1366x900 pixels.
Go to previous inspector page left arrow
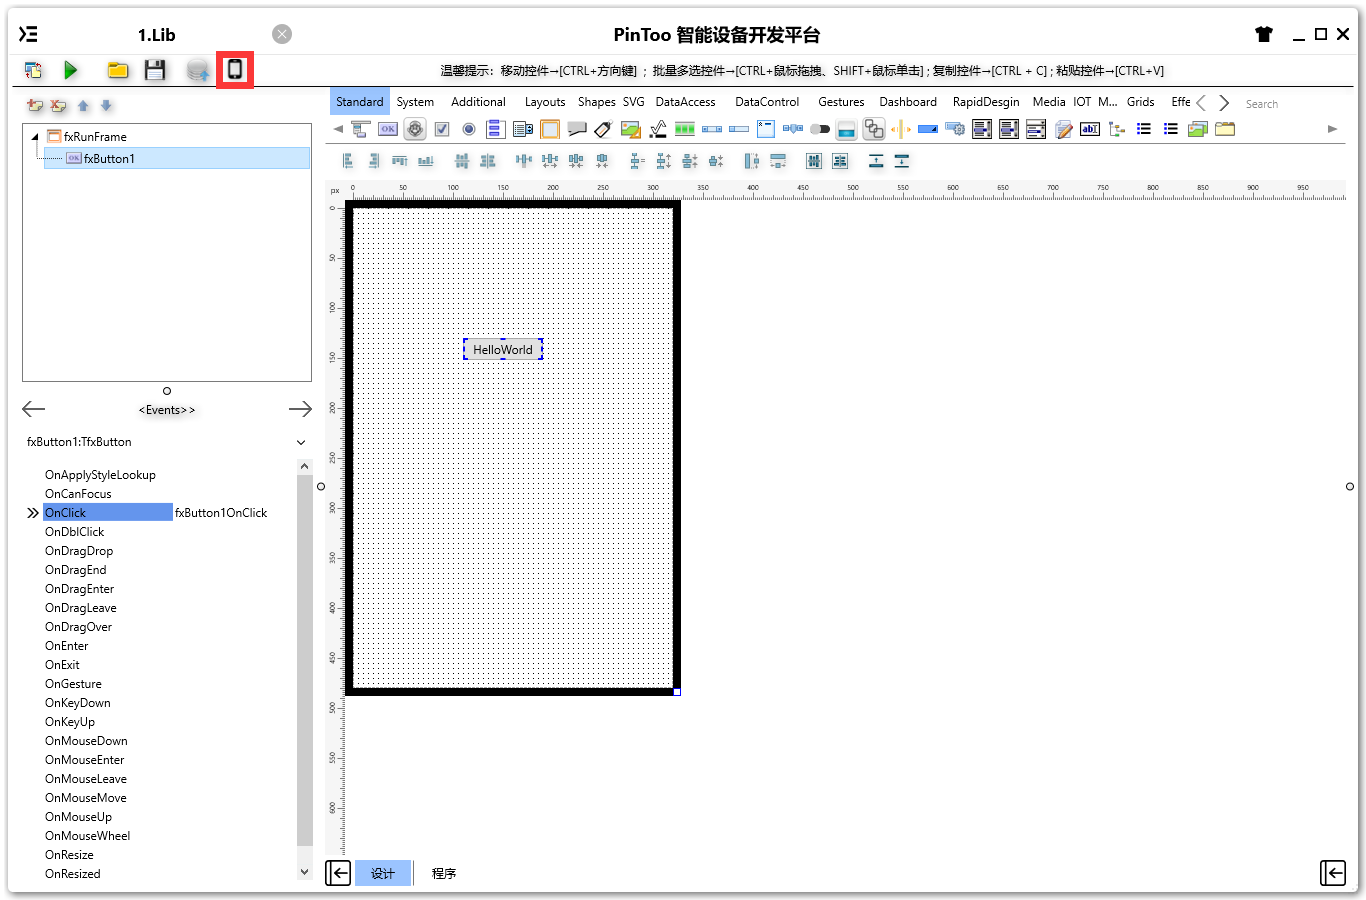34,409
